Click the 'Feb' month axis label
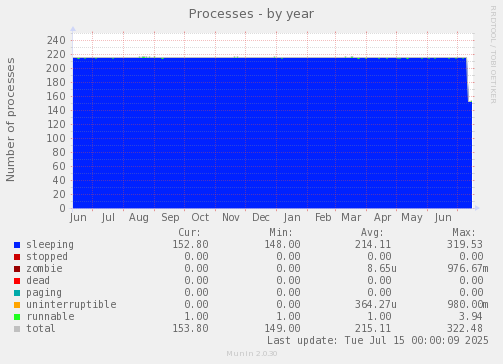This screenshot has height=364, width=503. tap(323, 218)
